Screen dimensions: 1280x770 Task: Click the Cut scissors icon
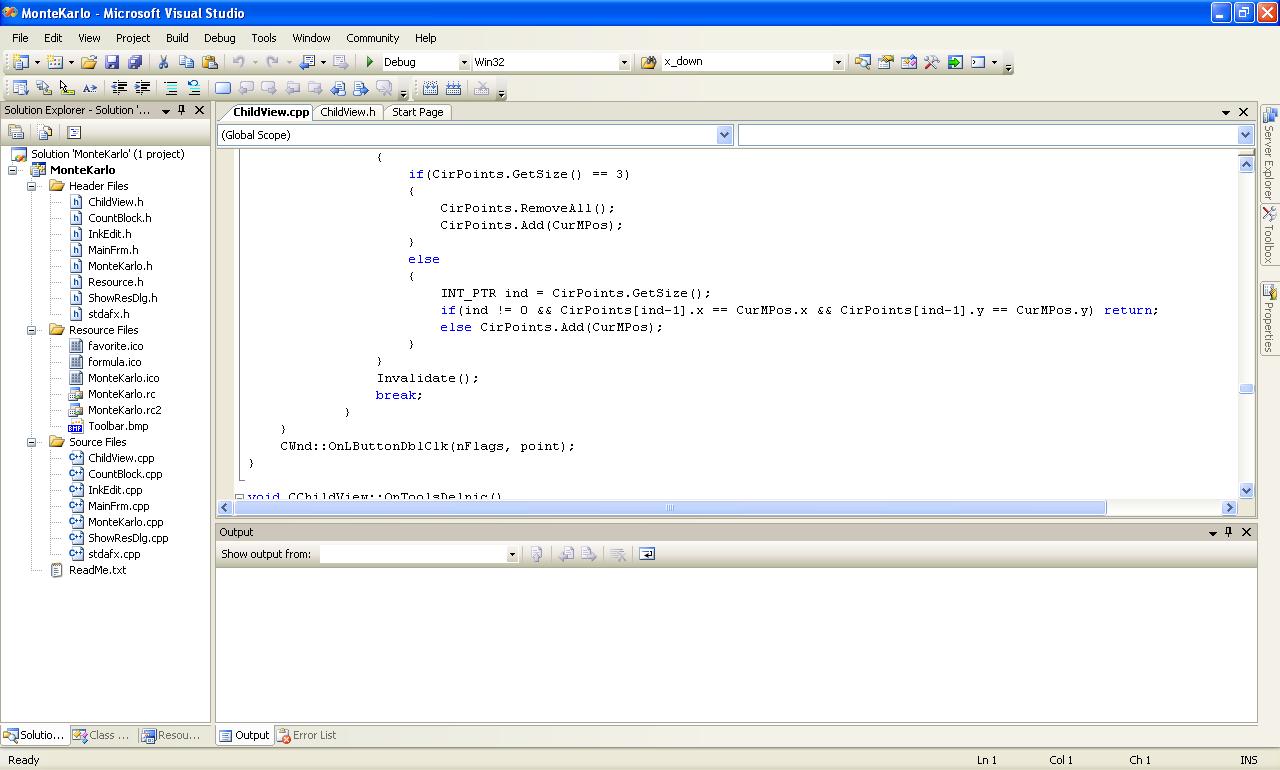[x=163, y=62]
